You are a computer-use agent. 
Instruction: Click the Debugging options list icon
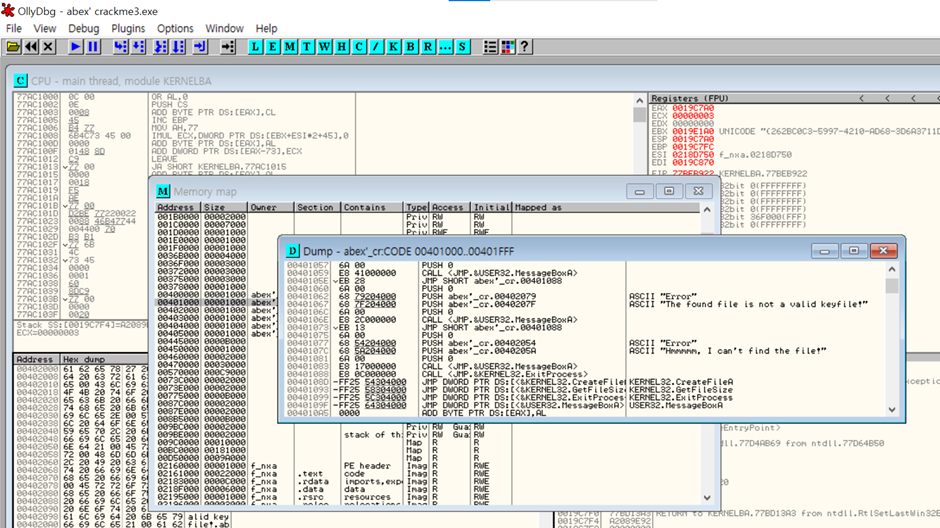[x=490, y=47]
